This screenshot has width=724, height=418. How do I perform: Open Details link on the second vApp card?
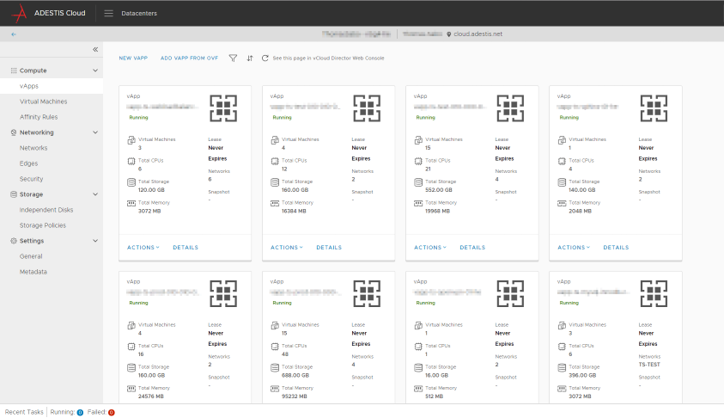329,247
